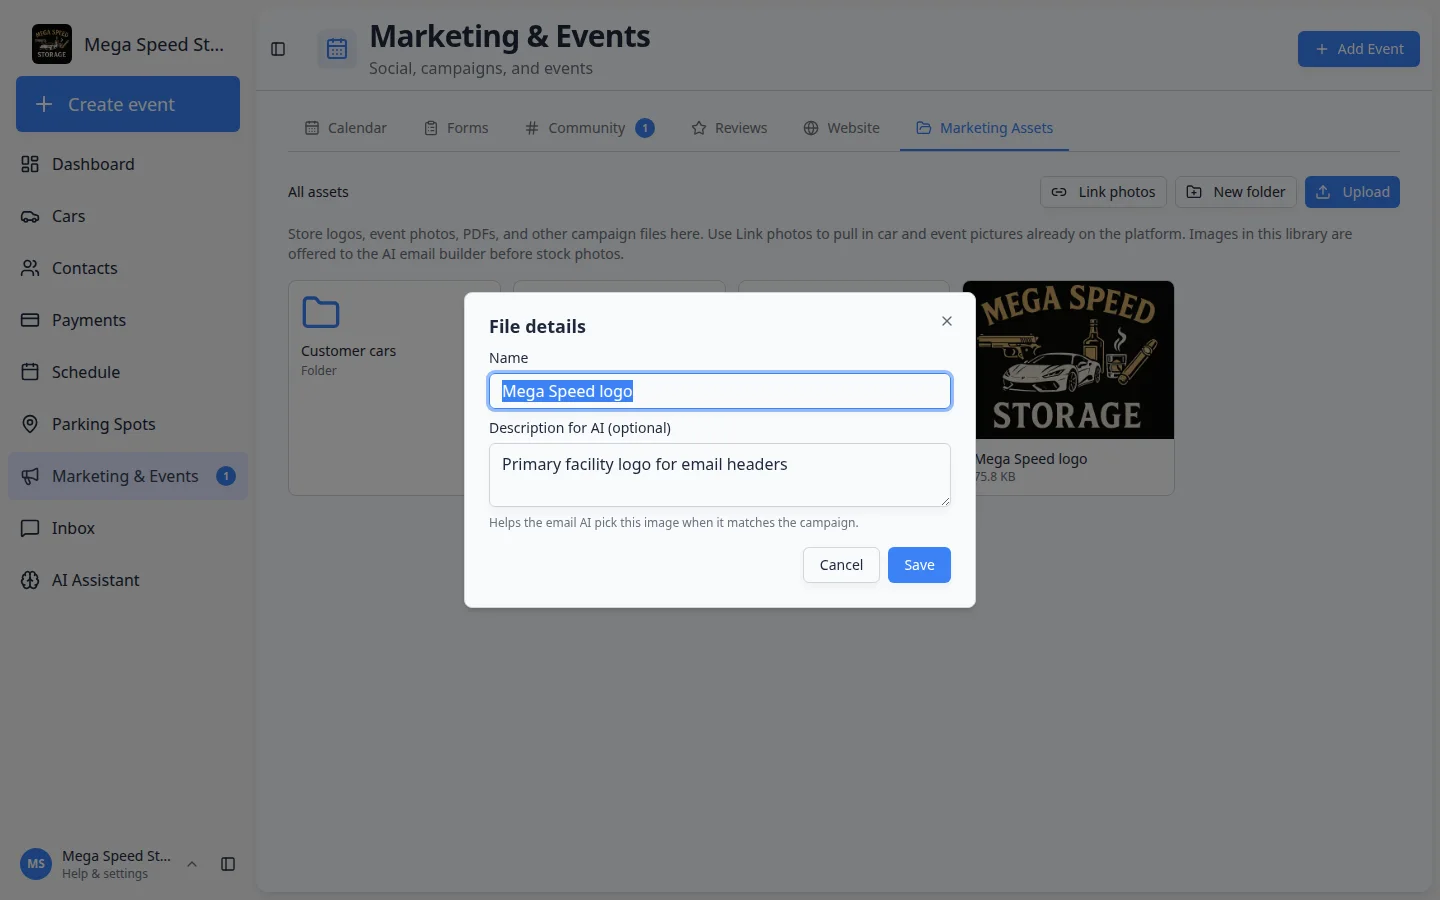The image size is (1440, 900).
Task: Click the New folder button
Action: click(1235, 192)
